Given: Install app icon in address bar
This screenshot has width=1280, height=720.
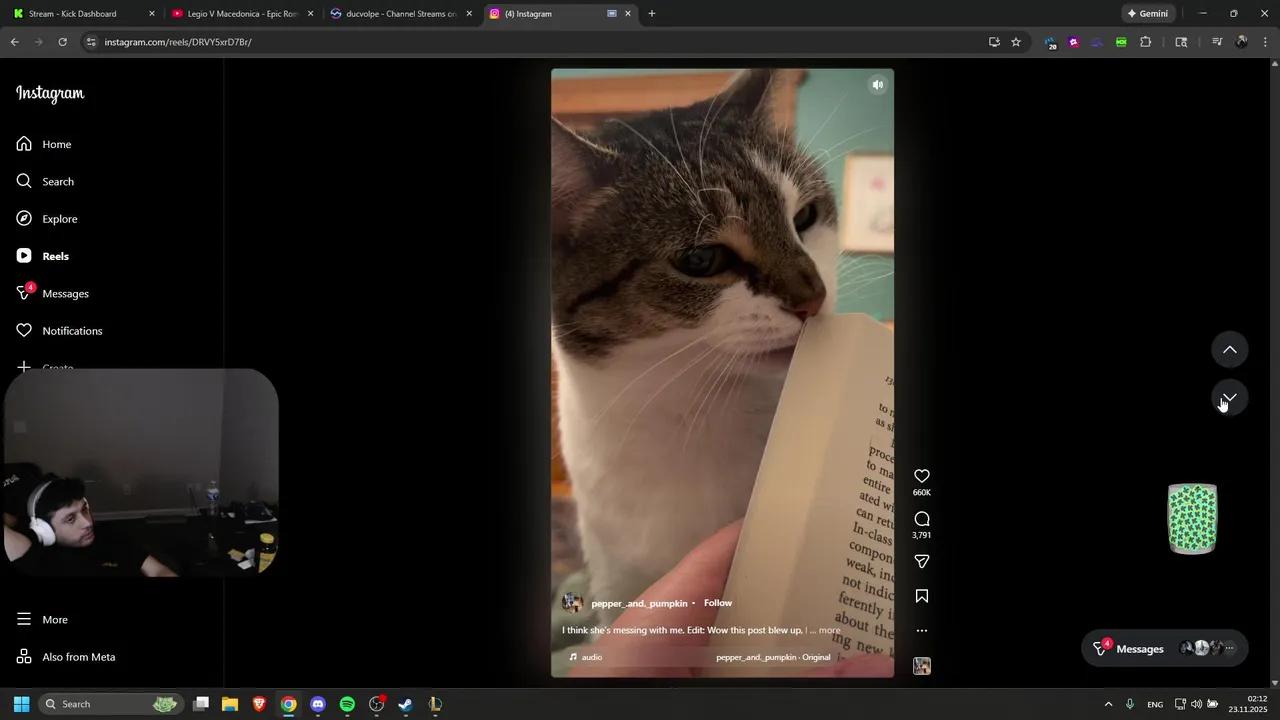Looking at the screenshot, I should pyautogui.click(x=994, y=42).
